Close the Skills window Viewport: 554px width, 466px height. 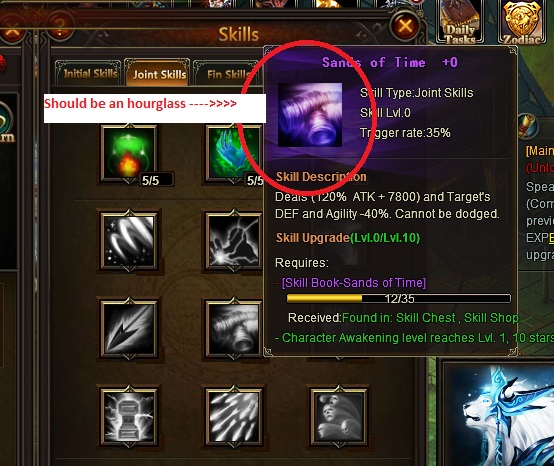[x=405, y=26]
